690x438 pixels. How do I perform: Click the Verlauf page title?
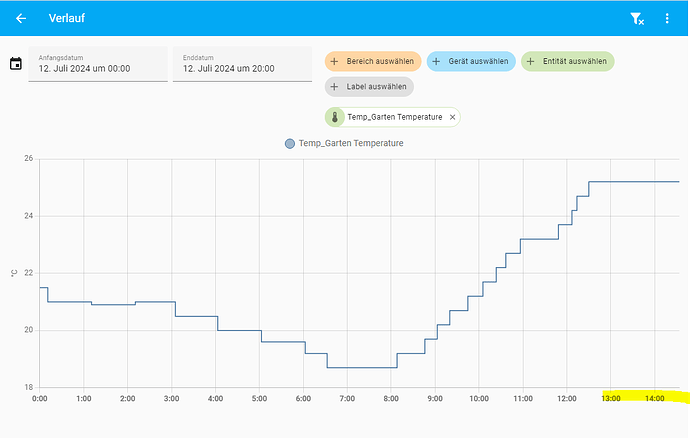pyautogui.click(x=66, y=18)
